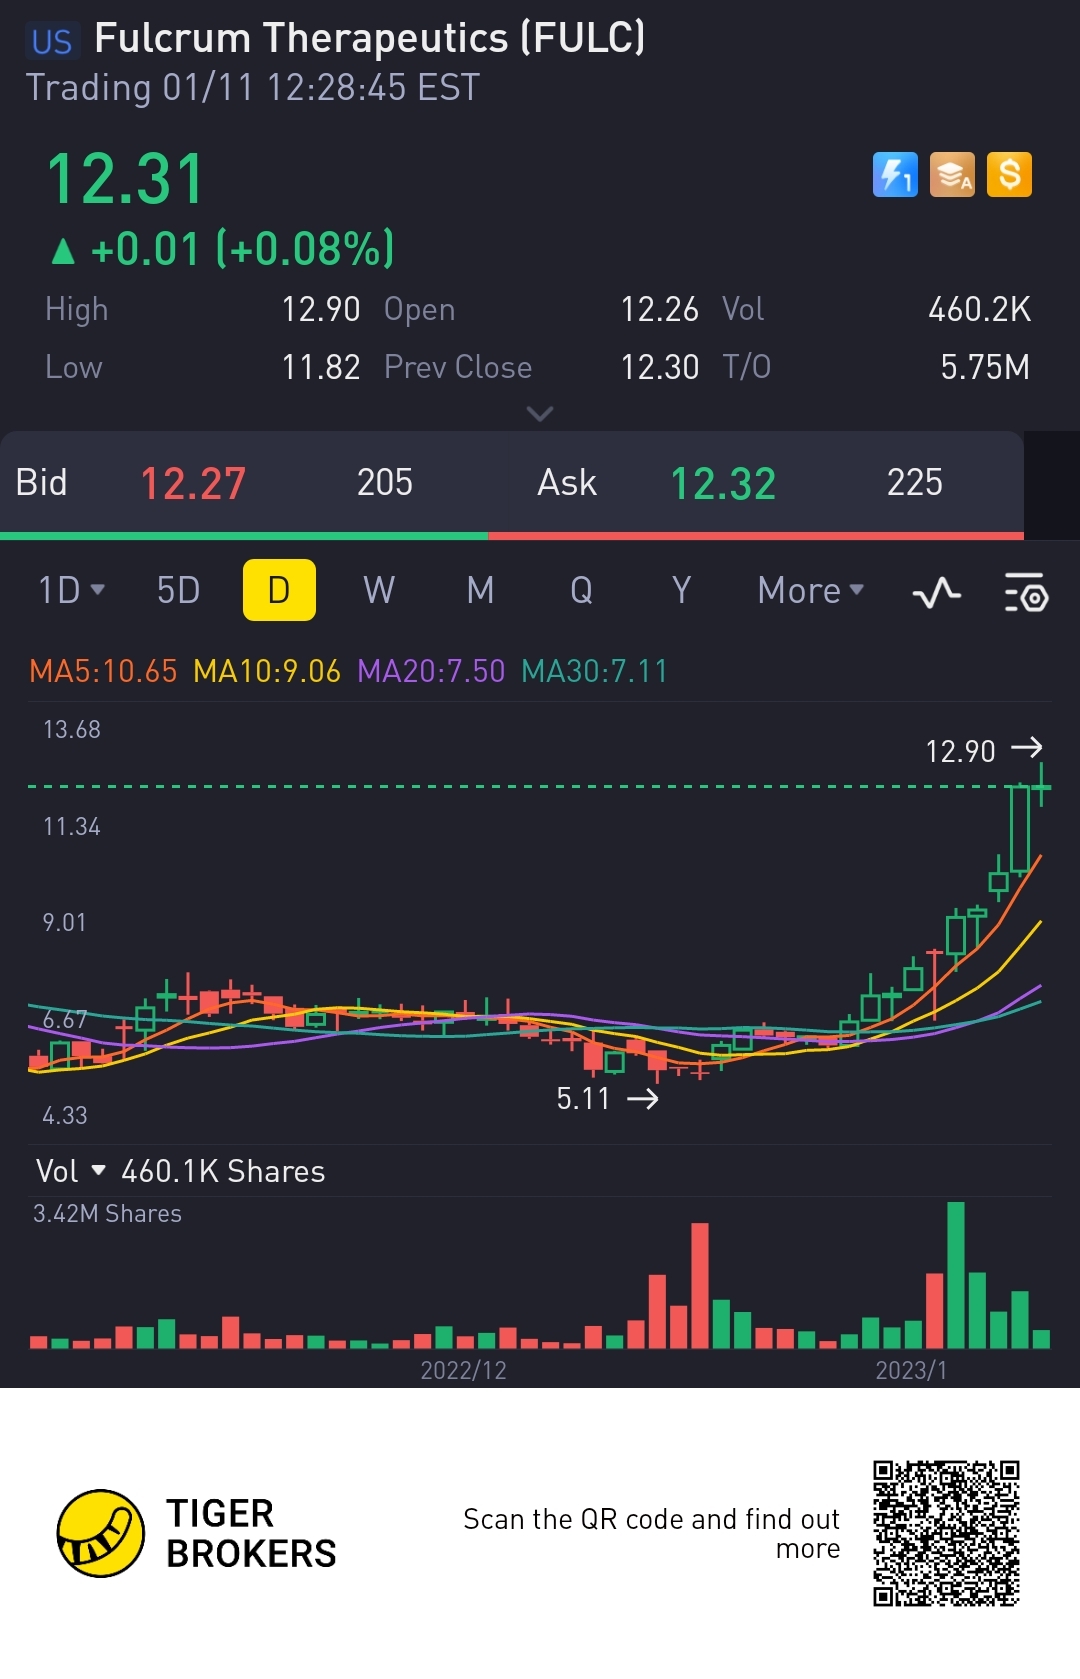Select the Y yearly chart tab
The width and height of the screenshot is (1080, 1679).
click(x=681, y=590)
